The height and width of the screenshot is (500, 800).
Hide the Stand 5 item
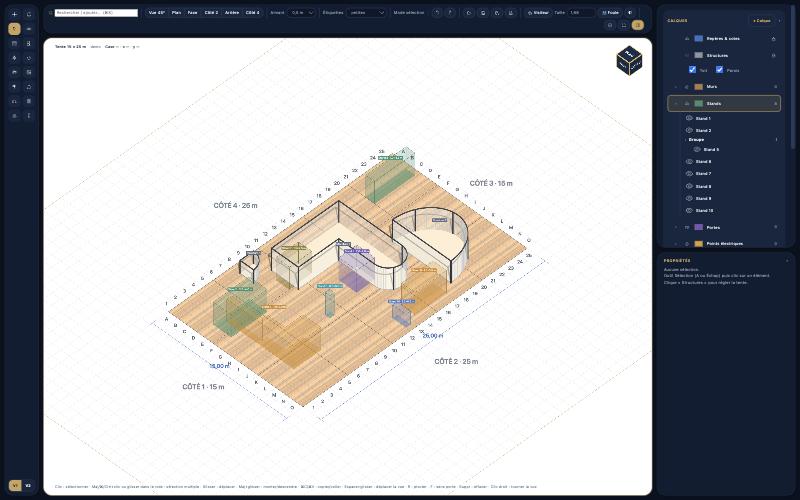point(697,149)
